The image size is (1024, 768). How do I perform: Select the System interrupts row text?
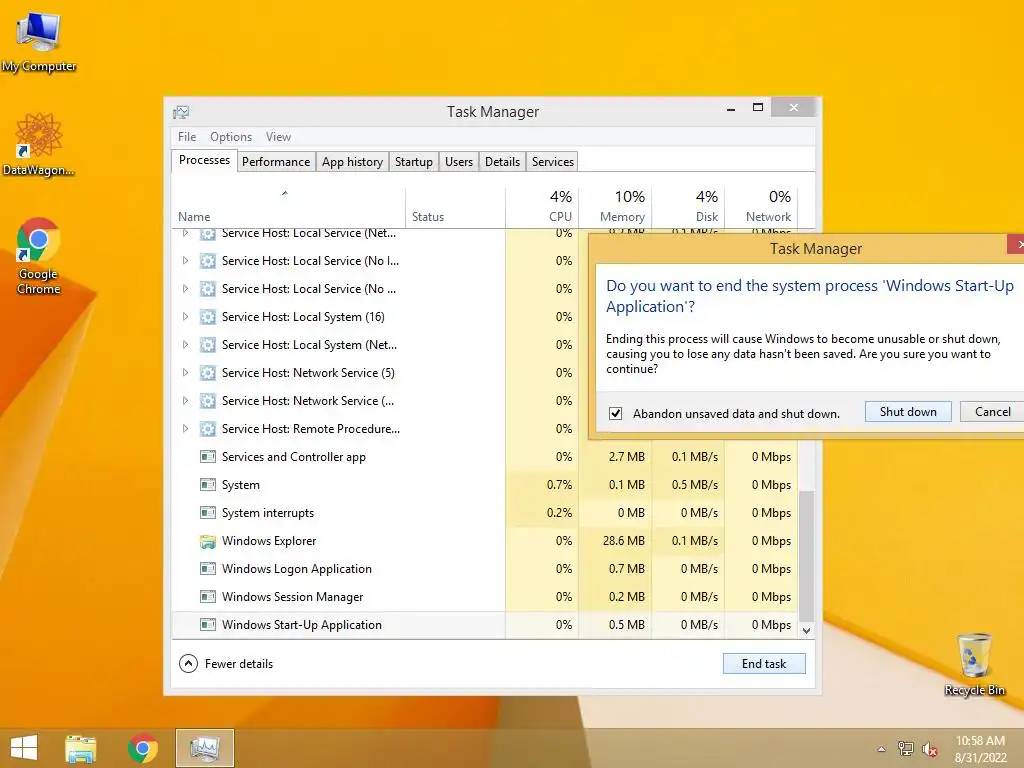pyautogui.click(x=268, y=513)
